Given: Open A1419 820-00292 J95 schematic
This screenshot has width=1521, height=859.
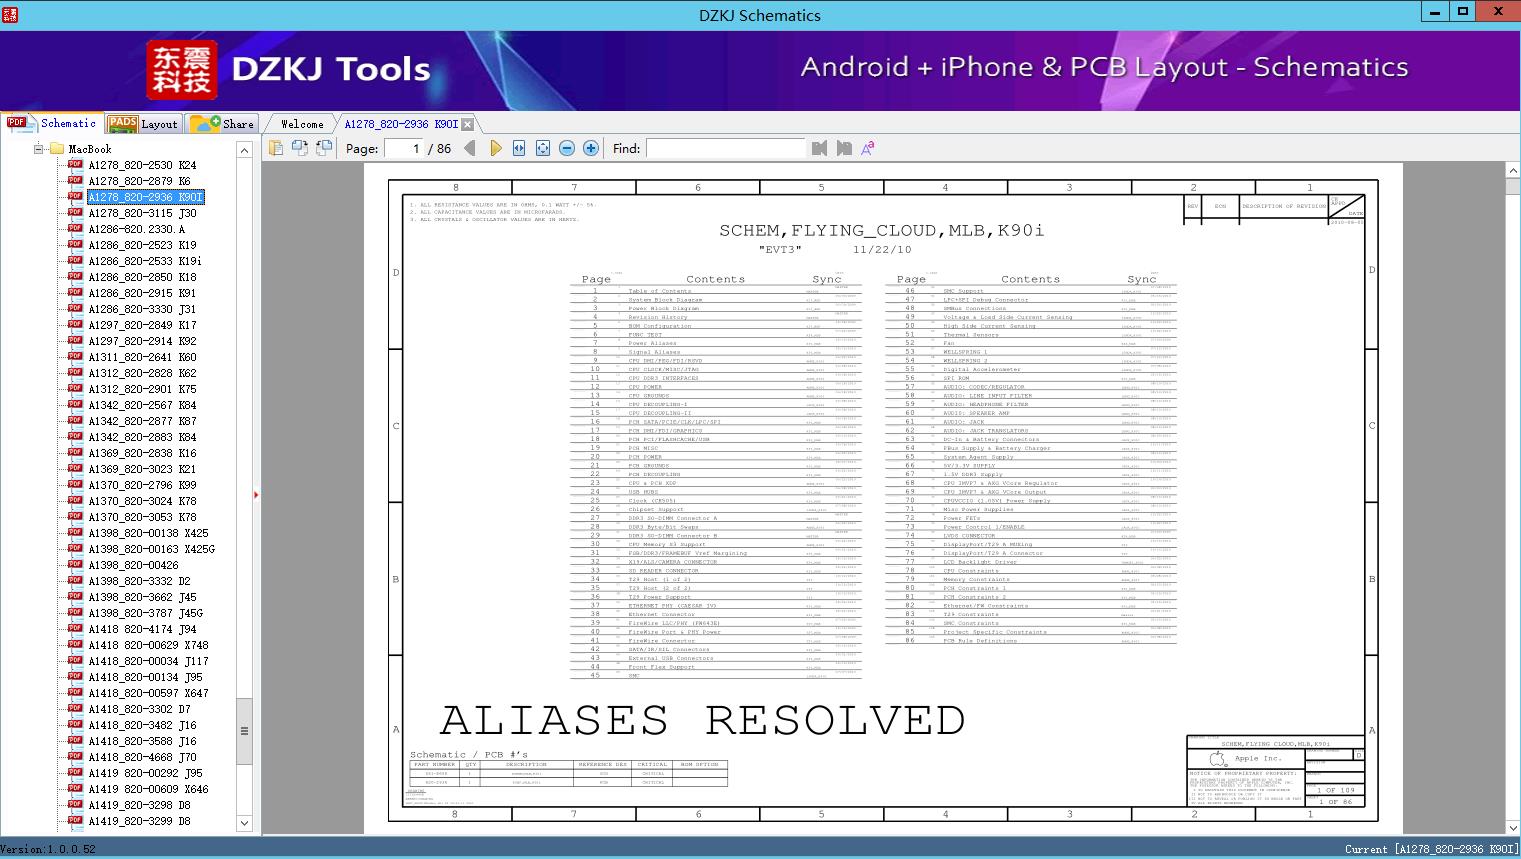Looking at the screenshot, I should pyautogui.click(x=145, y=773).
